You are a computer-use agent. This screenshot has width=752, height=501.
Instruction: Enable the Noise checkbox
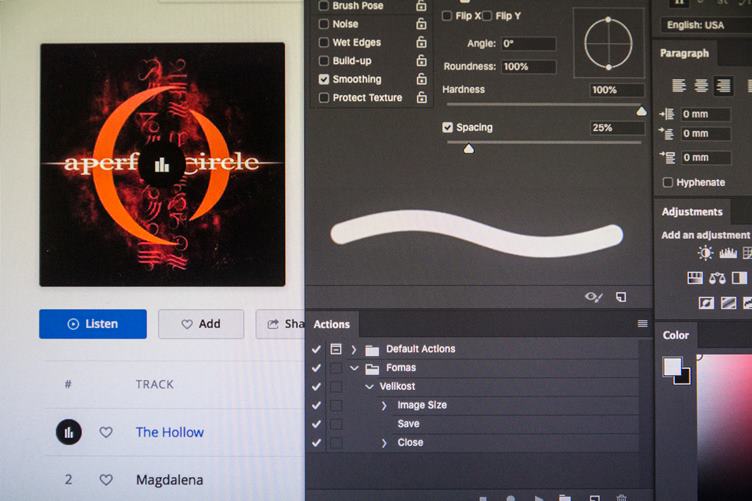[324, 23]
